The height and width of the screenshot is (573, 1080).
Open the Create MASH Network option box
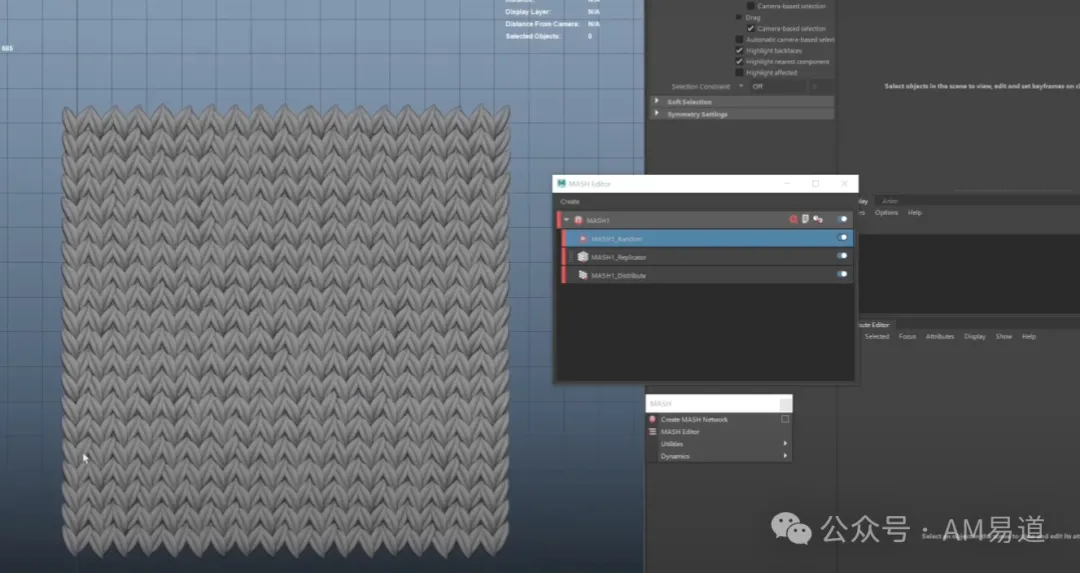pyautogui.click(x=785, y=419)
